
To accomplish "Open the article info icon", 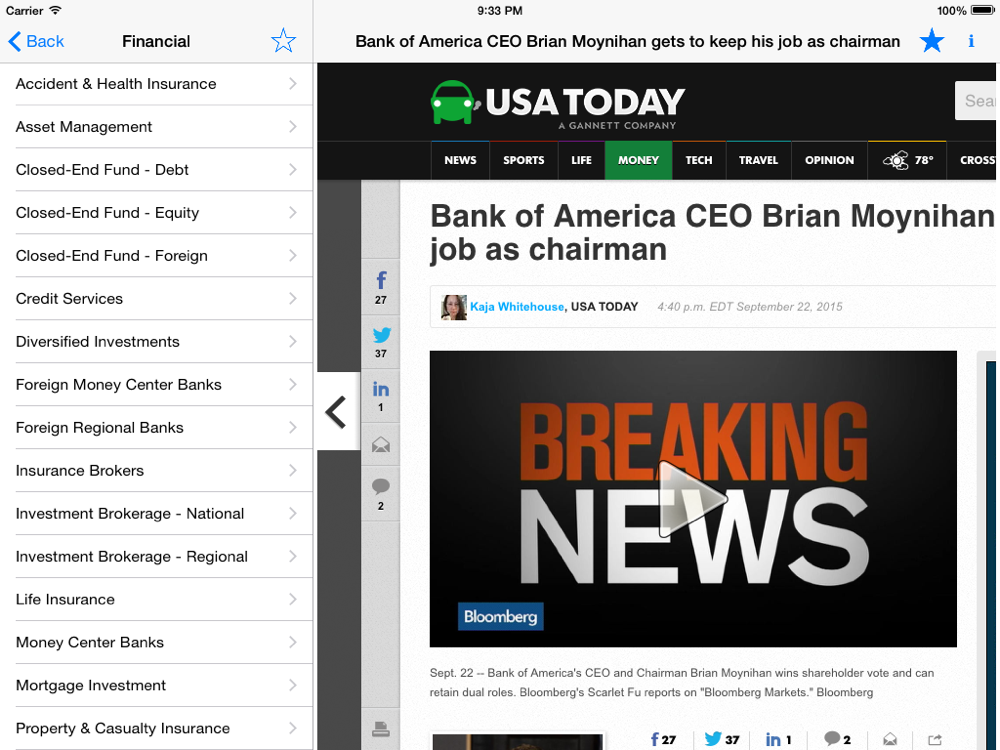I will tap(971, 41).
